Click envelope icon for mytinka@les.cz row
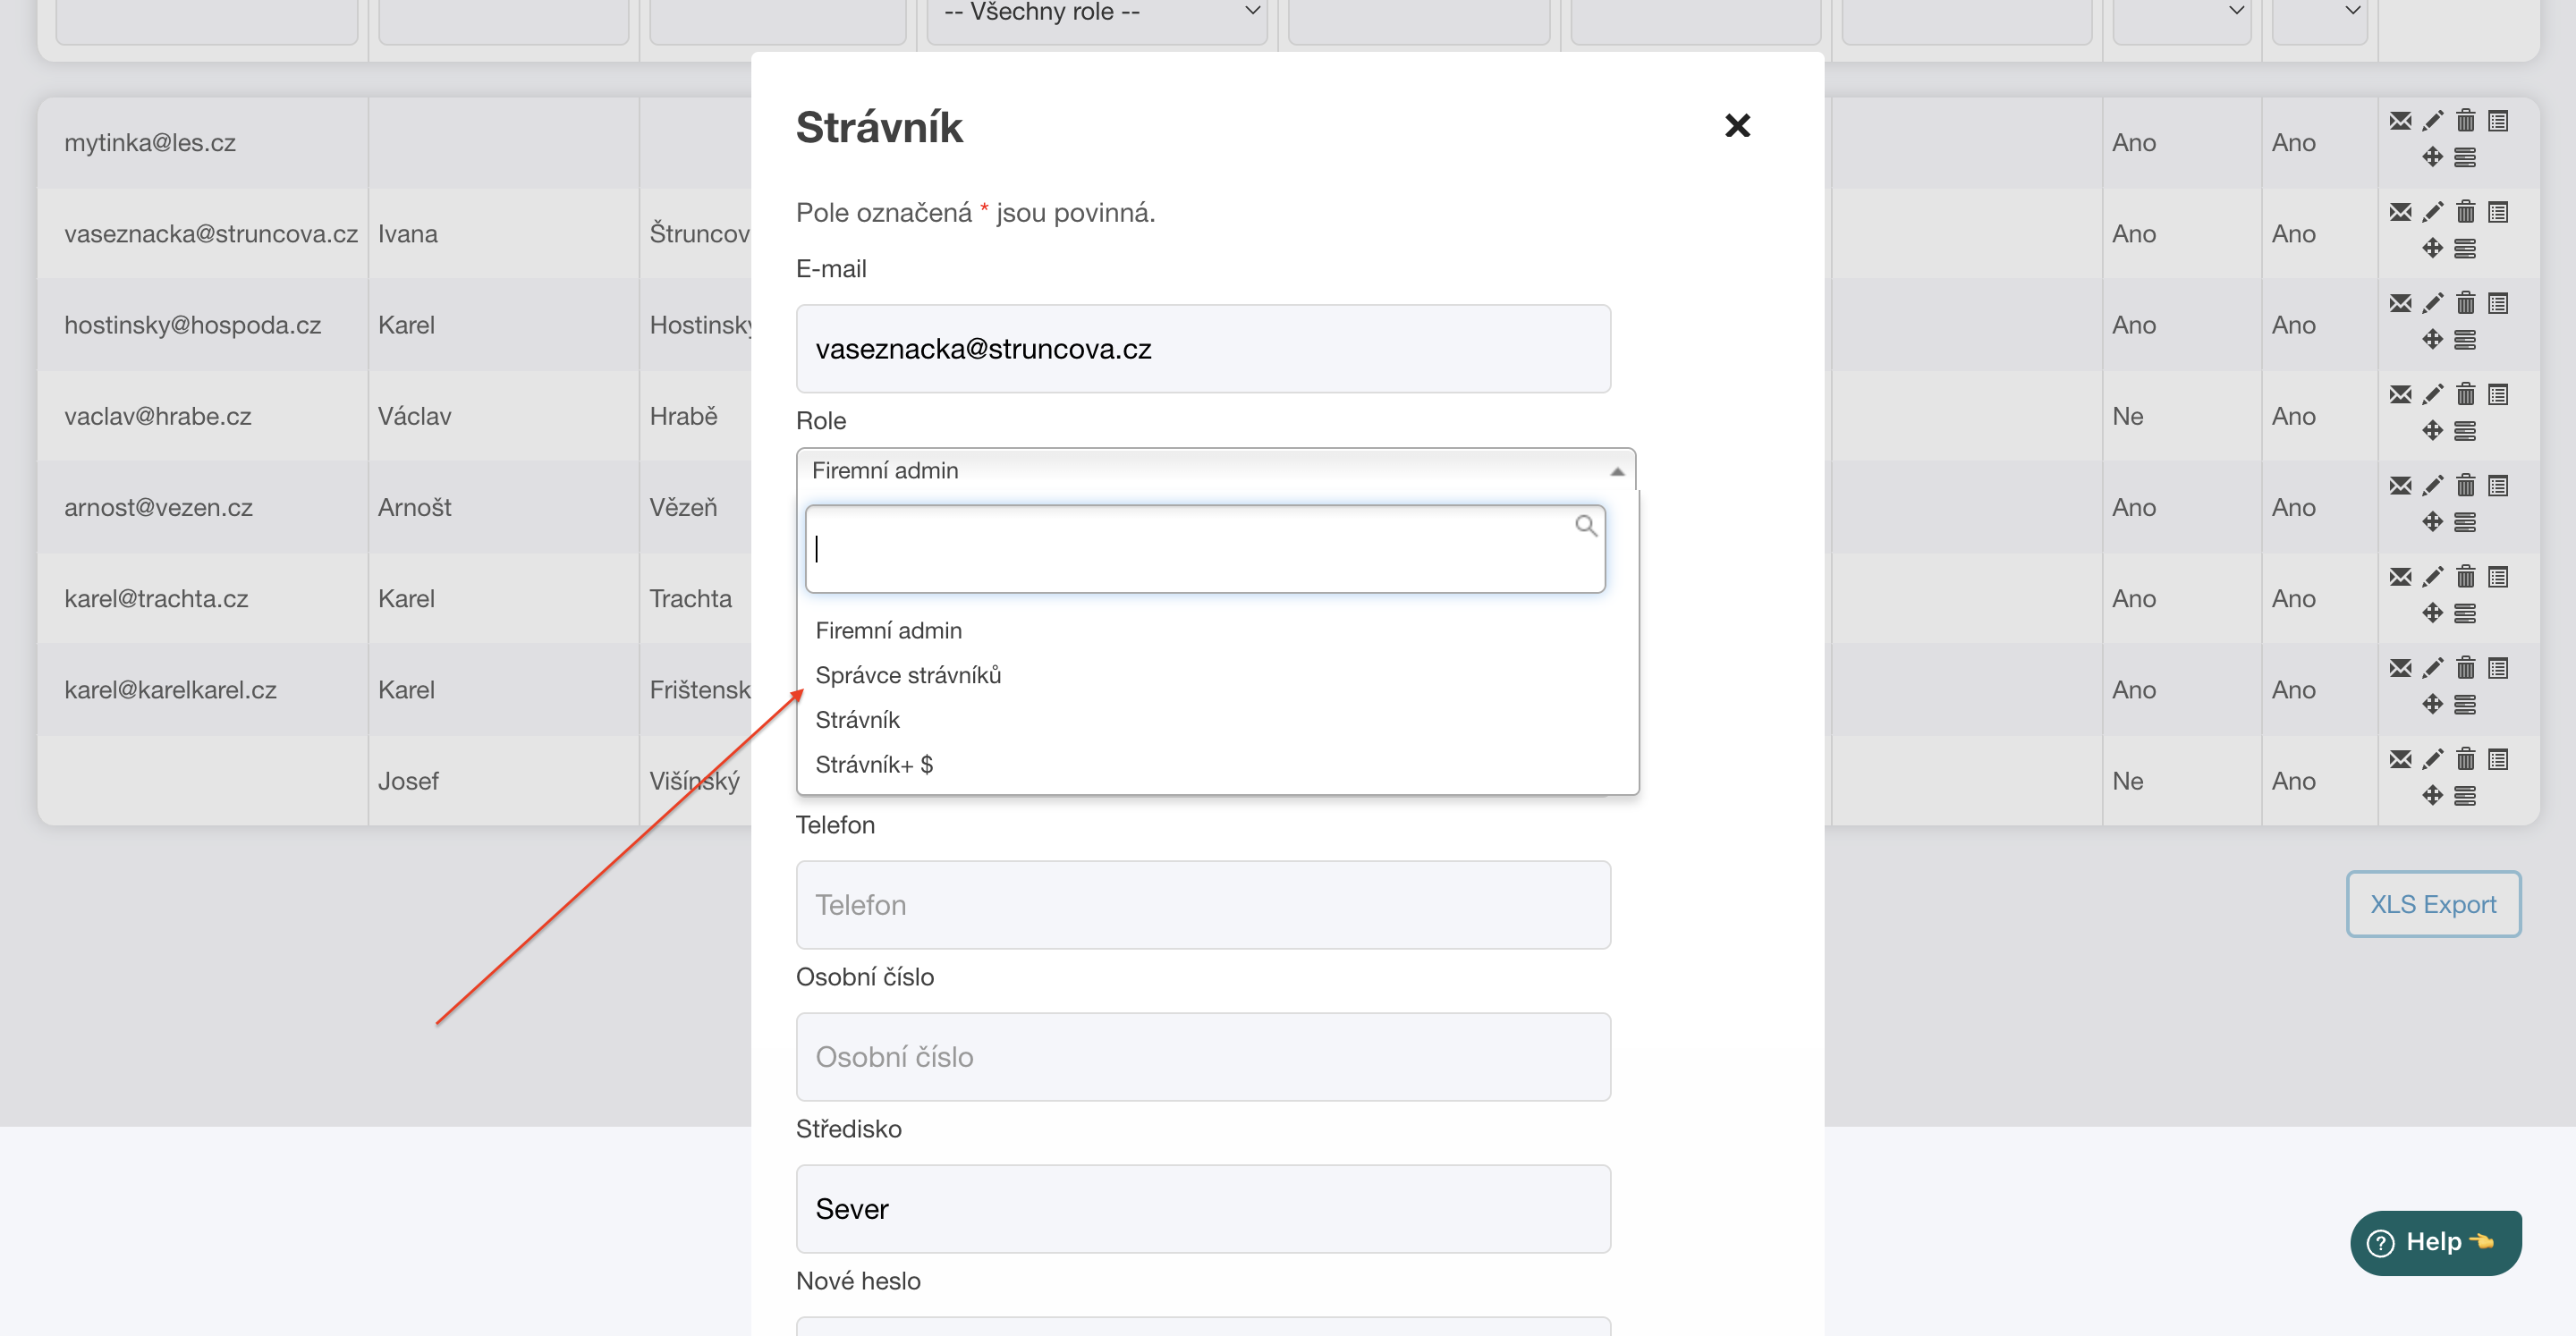The width and height of the screenshot is (2576, 1336). click(x=2400, y=121)
